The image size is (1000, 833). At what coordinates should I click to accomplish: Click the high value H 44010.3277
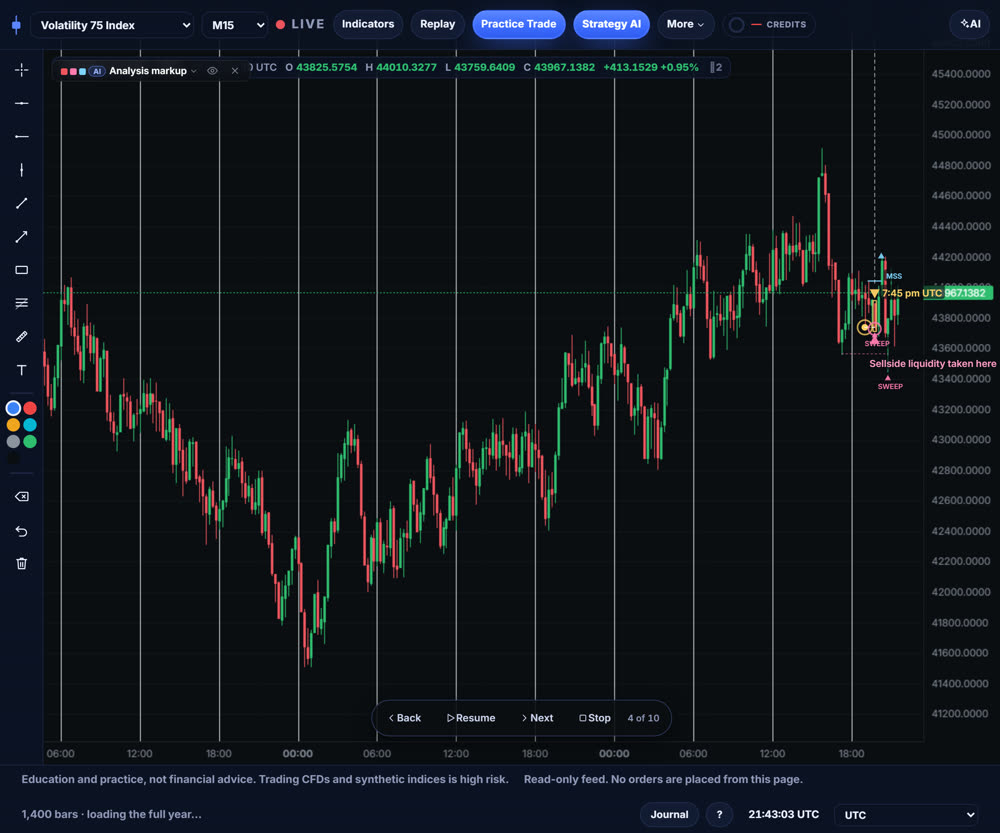[401, 67]
